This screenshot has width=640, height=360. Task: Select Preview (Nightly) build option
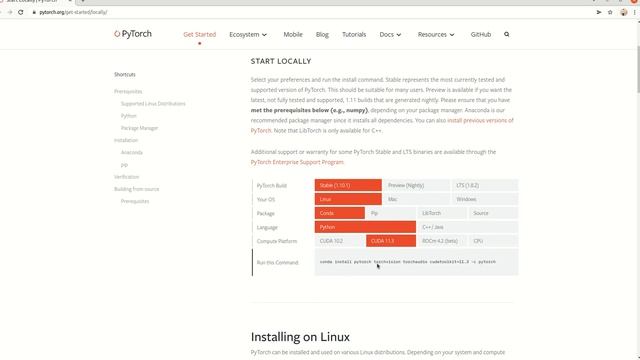tap(416, 185)
